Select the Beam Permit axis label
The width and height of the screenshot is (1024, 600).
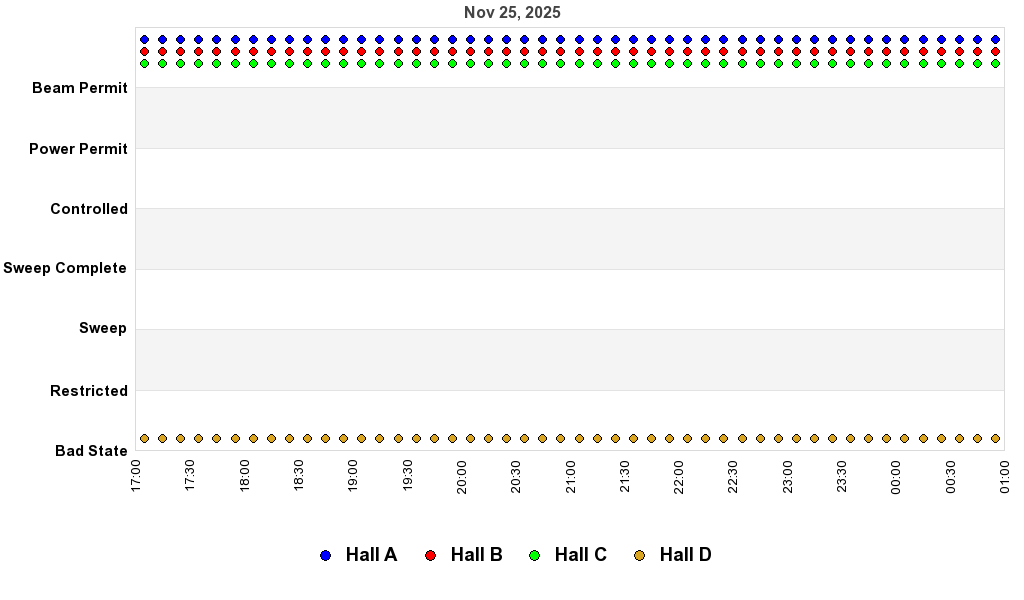80,88
